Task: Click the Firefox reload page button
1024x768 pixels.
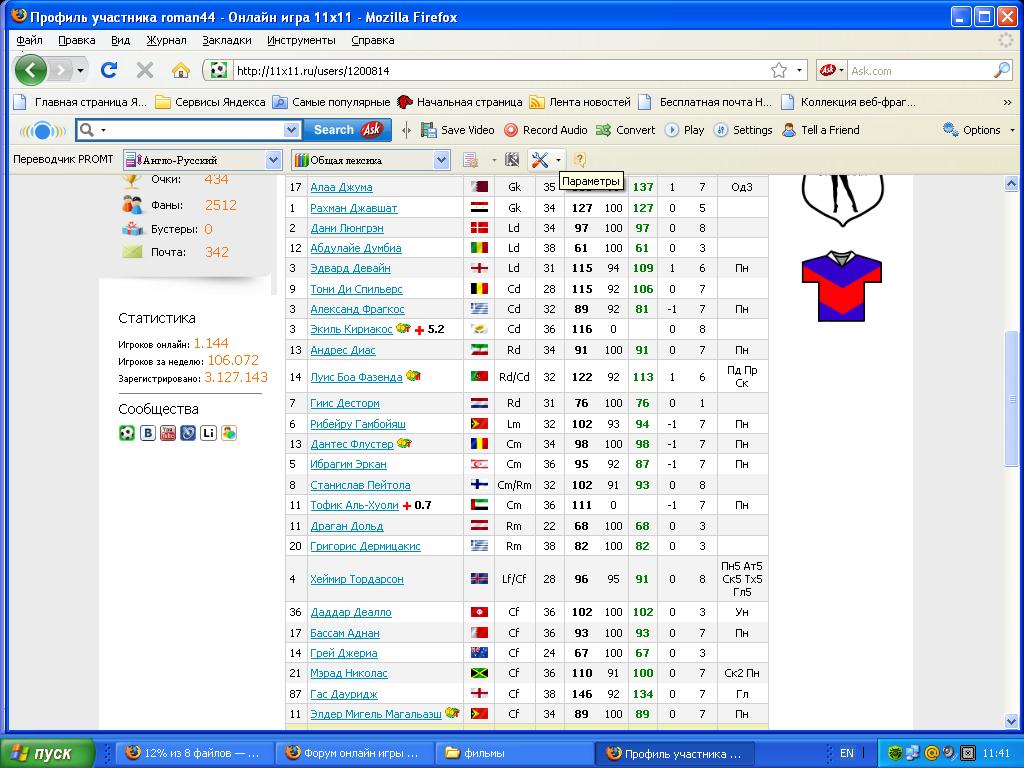Action: pos(109,70)
